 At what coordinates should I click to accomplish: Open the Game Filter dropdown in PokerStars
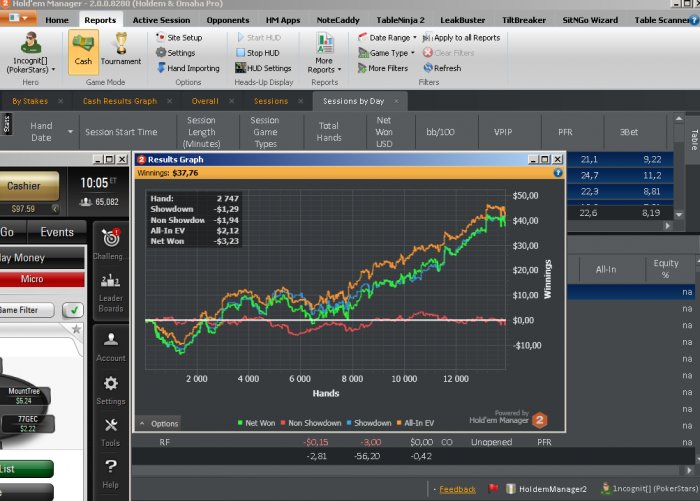(x=27, y=310)
